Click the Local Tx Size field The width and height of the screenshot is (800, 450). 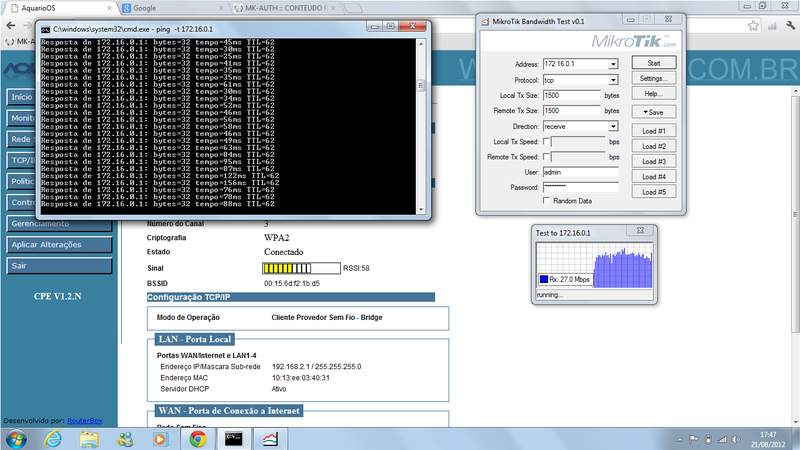point(571,95)
